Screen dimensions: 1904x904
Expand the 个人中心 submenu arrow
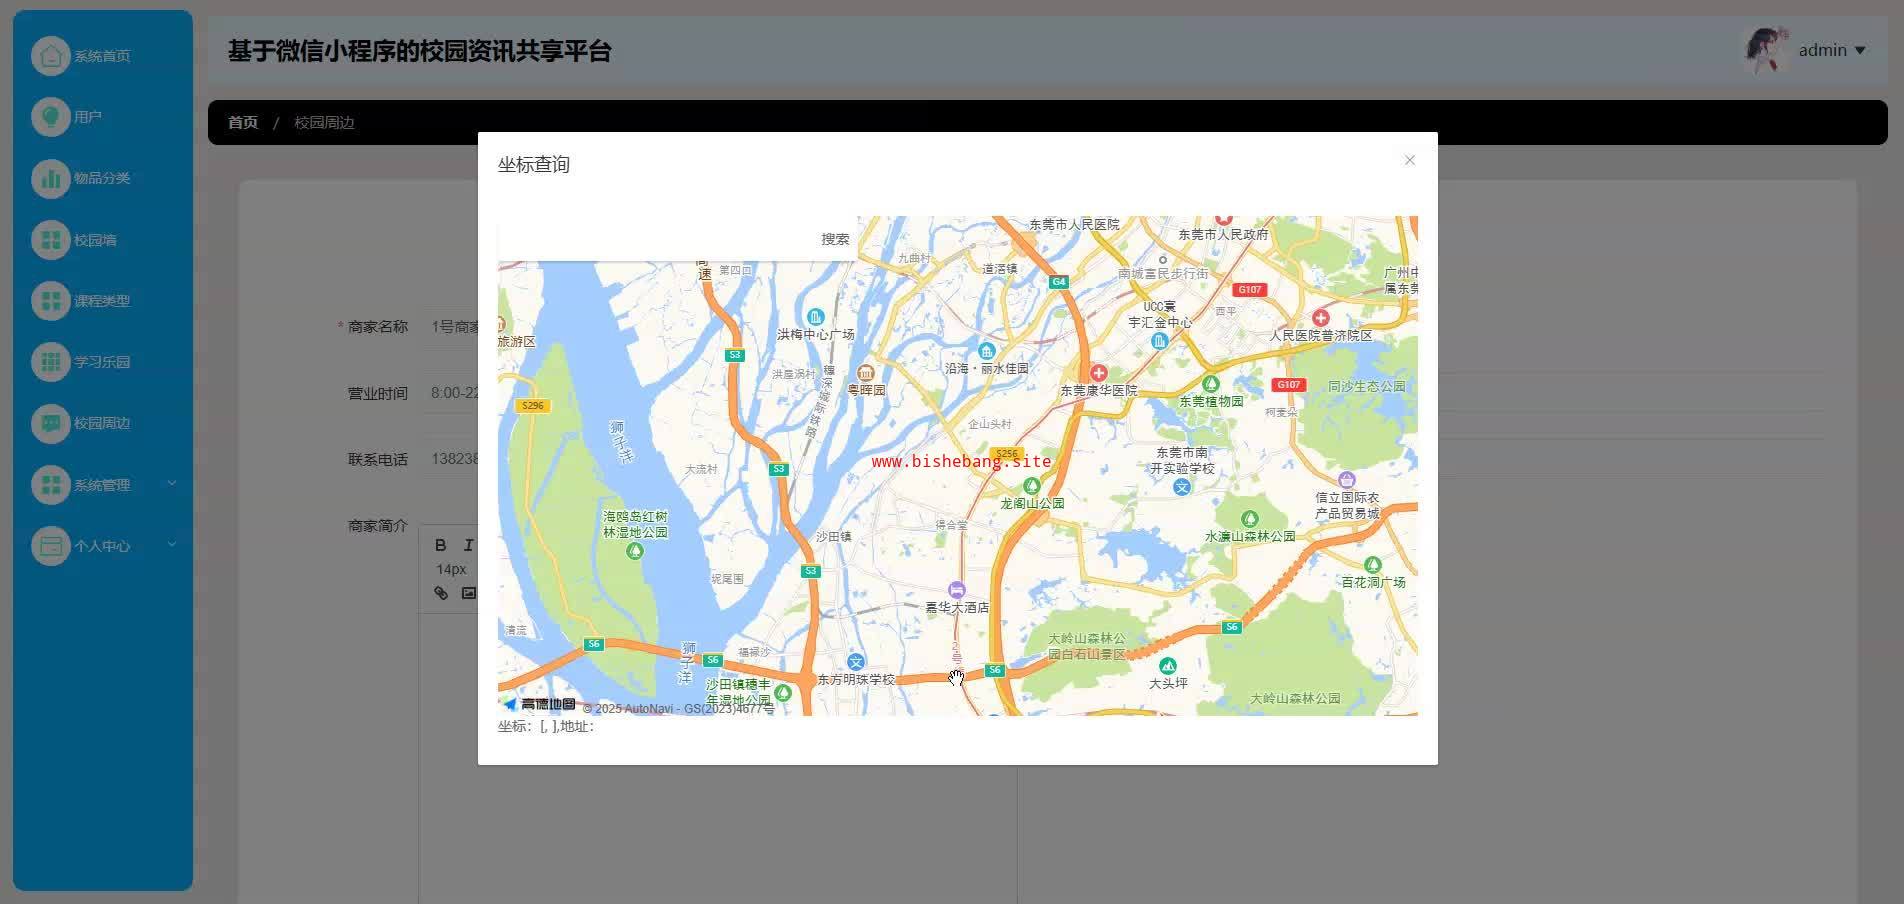click(x=172, y=545)
